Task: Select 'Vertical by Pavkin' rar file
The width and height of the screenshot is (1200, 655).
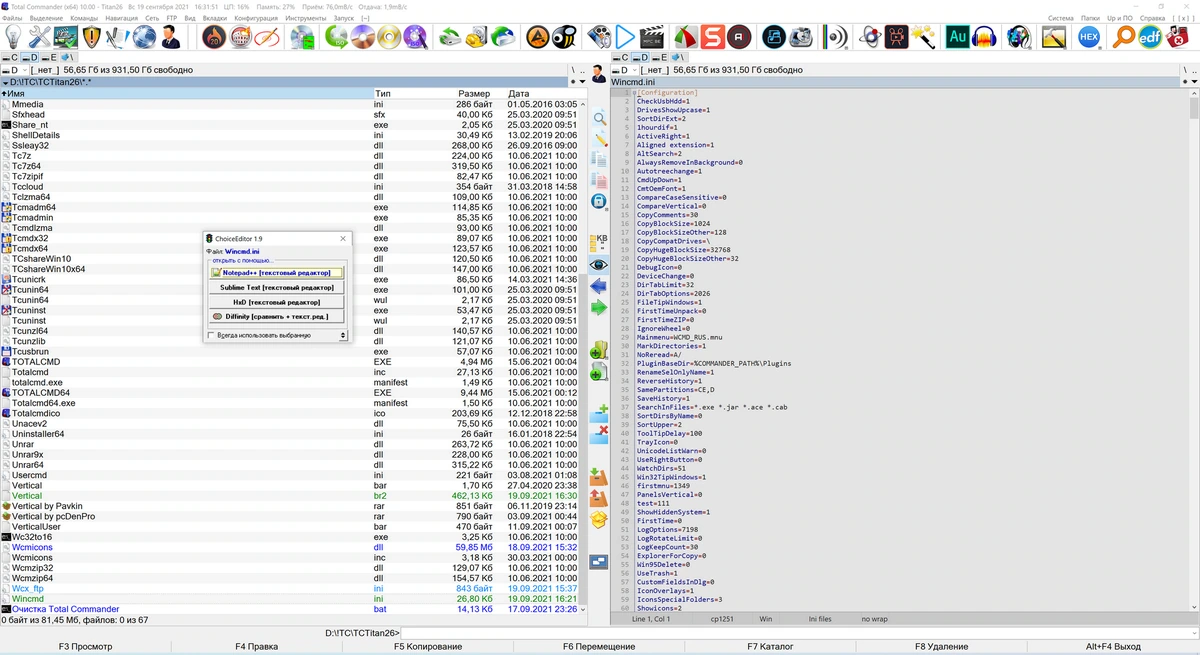Action: [290, 506]
